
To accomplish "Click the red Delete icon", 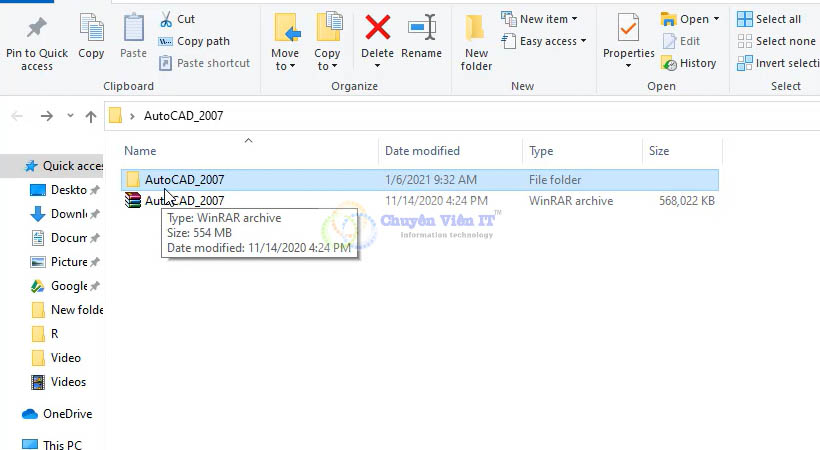I will click(378, 27).
